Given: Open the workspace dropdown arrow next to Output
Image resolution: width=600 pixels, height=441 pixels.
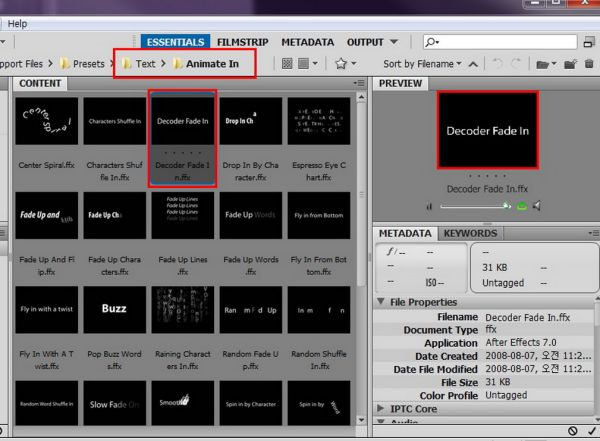Looking at the screenshot, I should 394,42.
